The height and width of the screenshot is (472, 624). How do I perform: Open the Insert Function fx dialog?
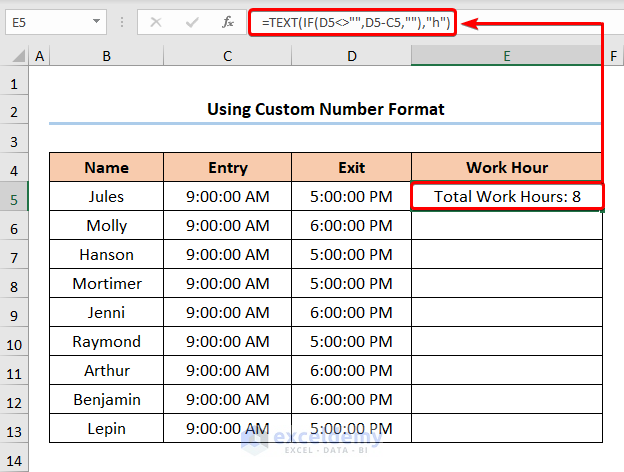[228, 21]
